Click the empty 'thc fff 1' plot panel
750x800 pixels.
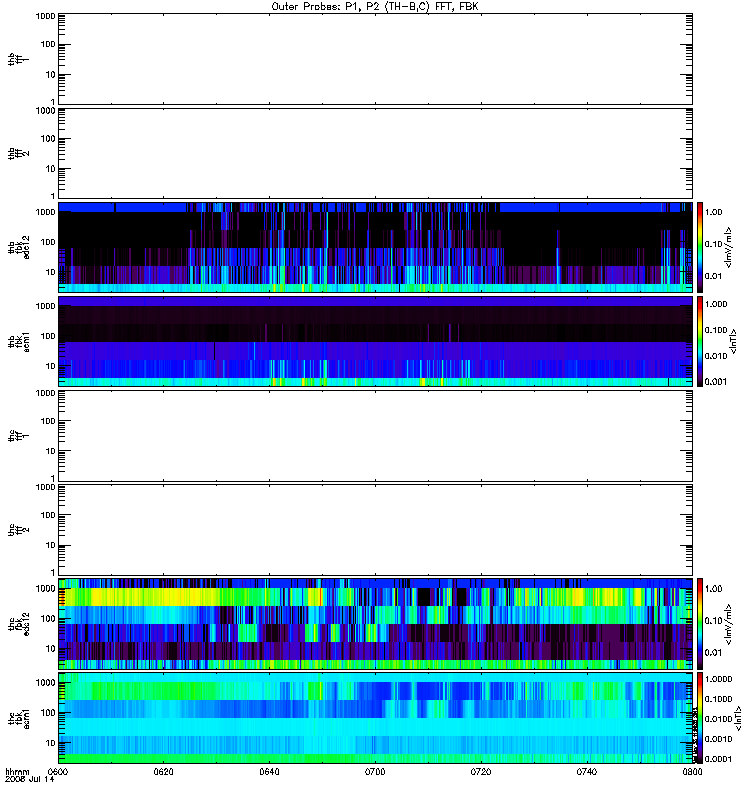375,436
